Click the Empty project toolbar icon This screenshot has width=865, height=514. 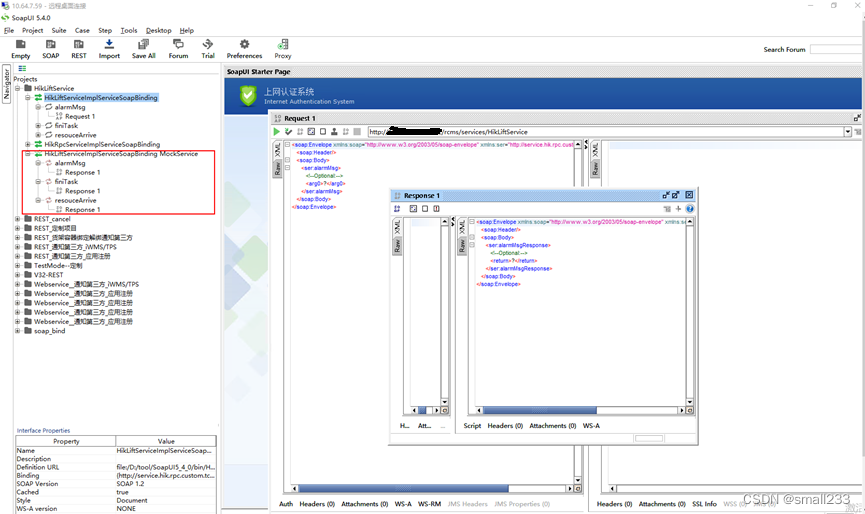coord(20,44)
